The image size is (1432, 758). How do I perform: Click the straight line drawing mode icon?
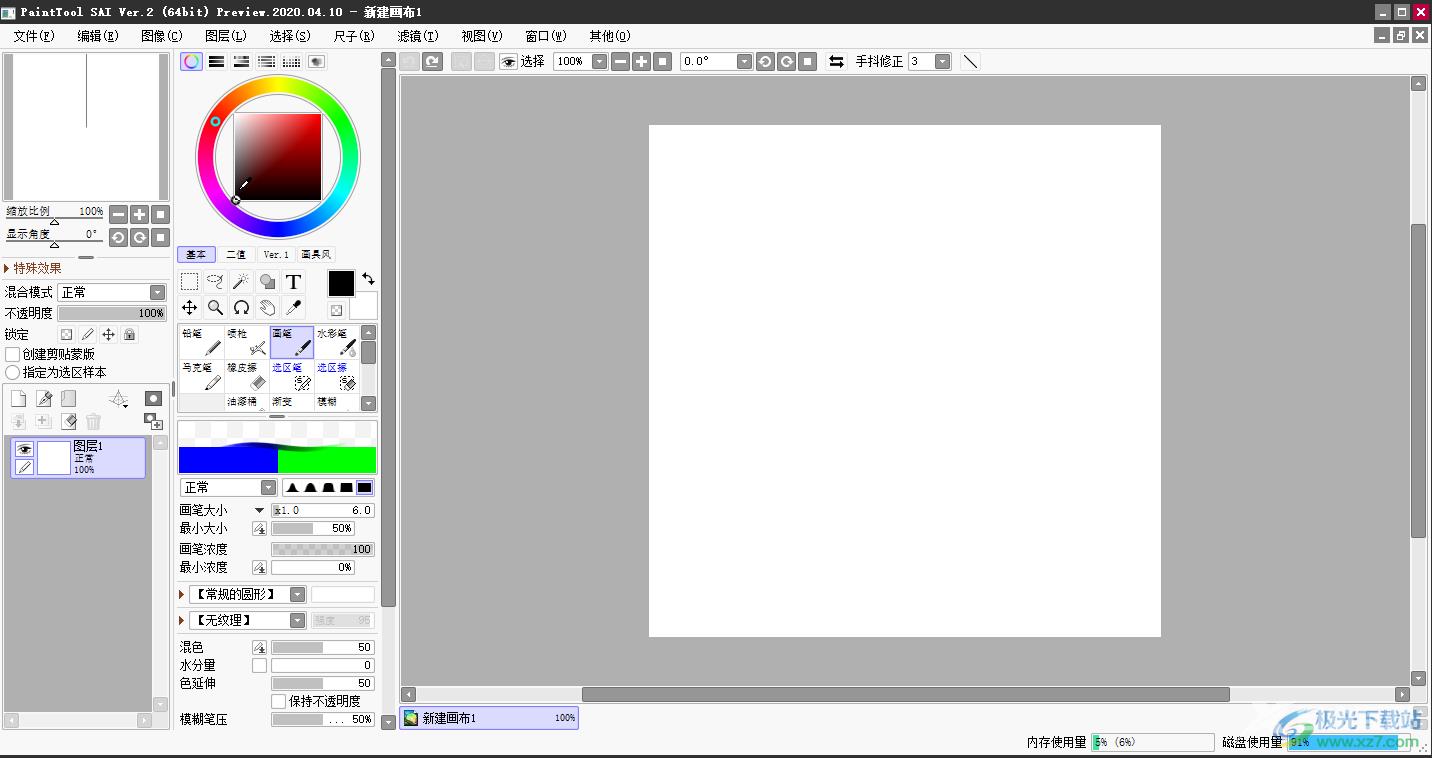(x=970, y=61)
